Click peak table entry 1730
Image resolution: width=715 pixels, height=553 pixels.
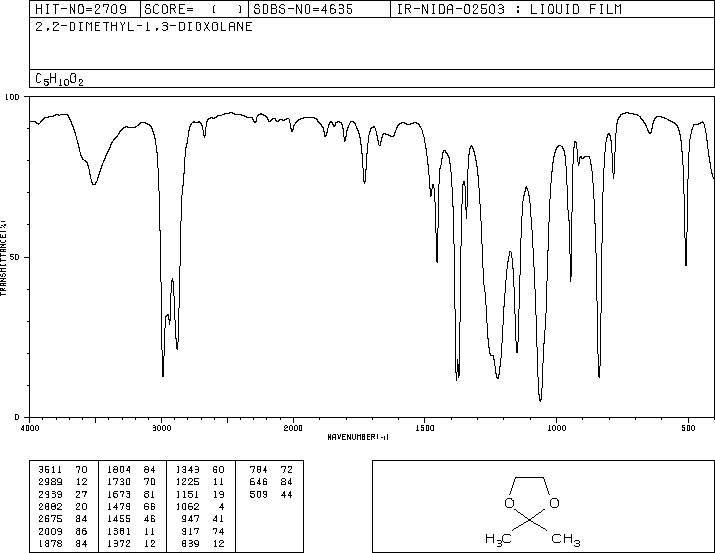point(119,482)
